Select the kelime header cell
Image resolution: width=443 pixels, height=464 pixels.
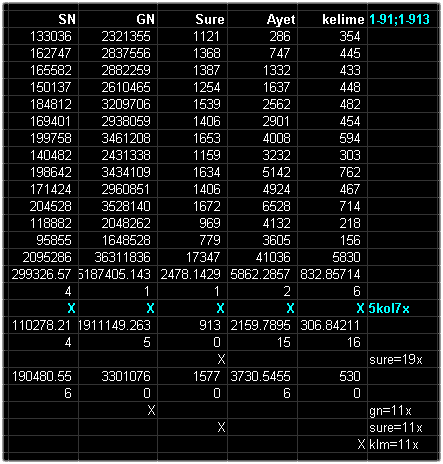333,19
